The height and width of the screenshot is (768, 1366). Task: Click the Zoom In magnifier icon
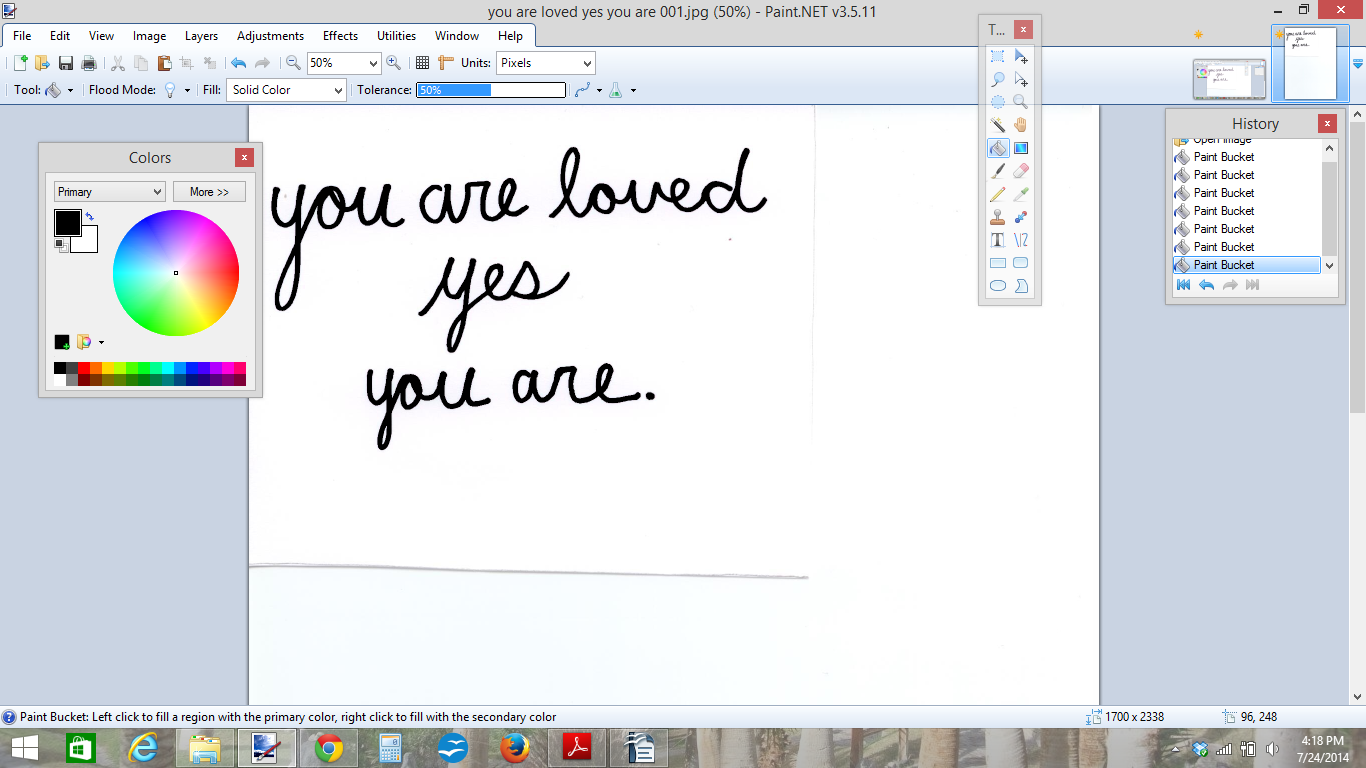pos(394,63)
